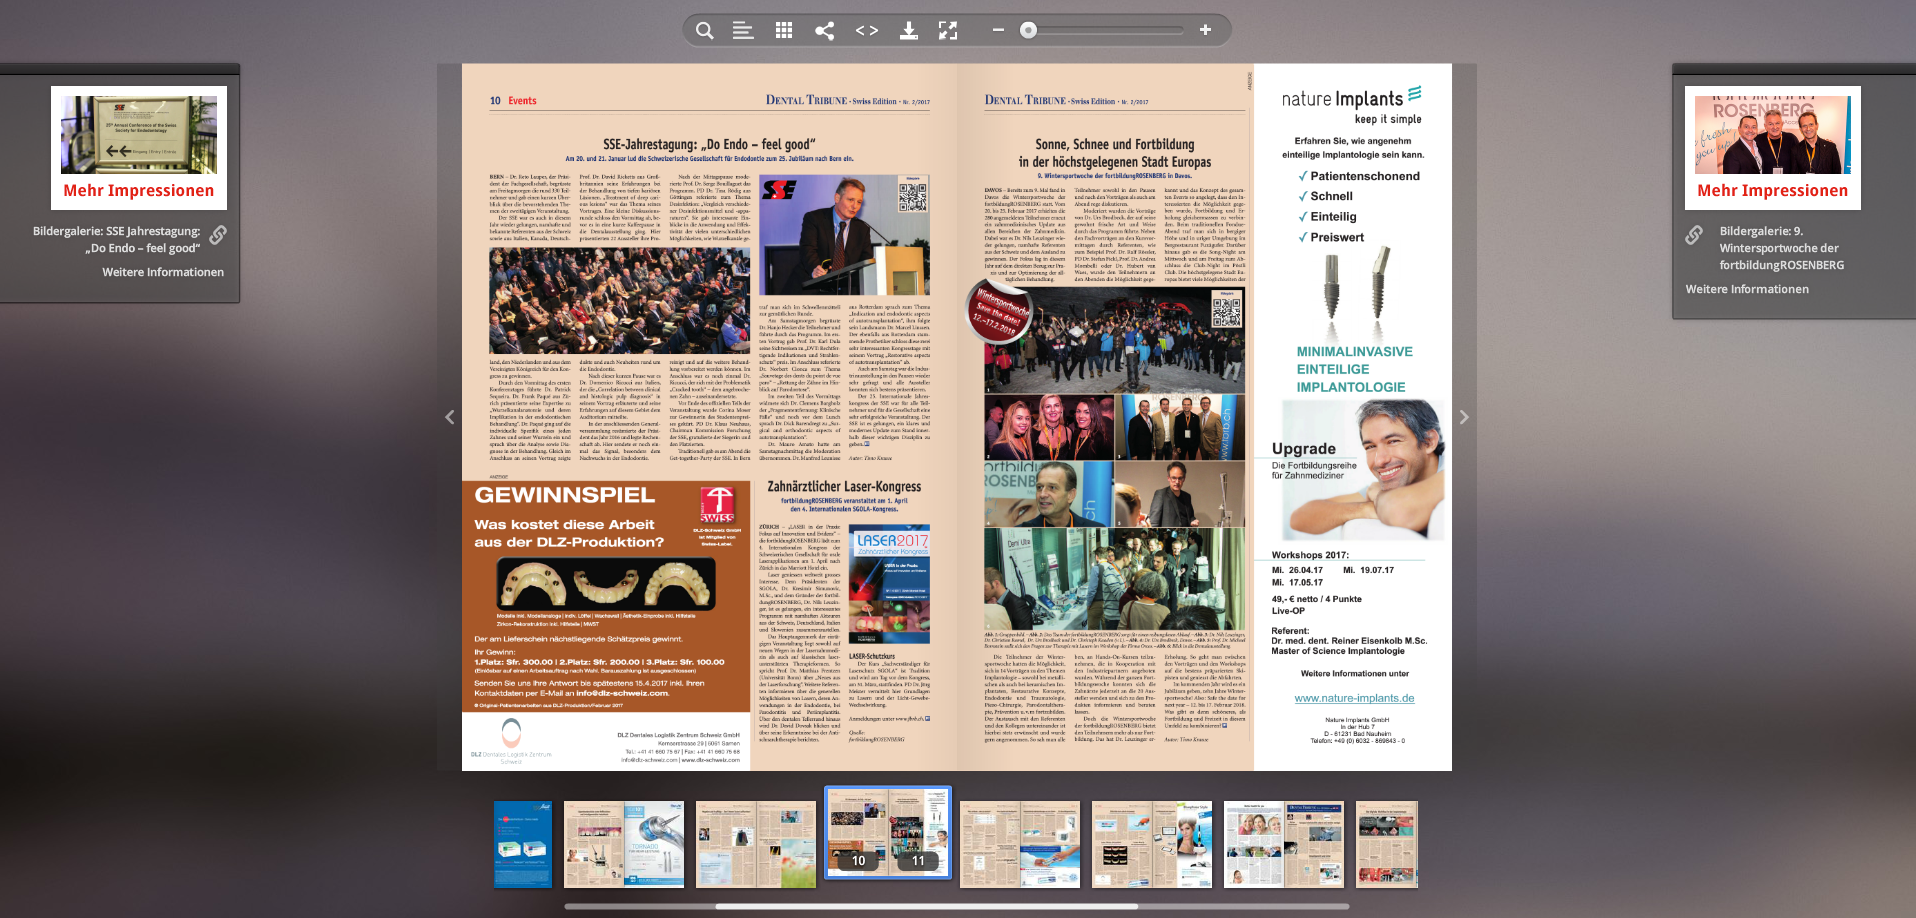Go to the previous page arrow
Image resolution: width=1916 pixels, height=918 pixels.
pos(449,417)
